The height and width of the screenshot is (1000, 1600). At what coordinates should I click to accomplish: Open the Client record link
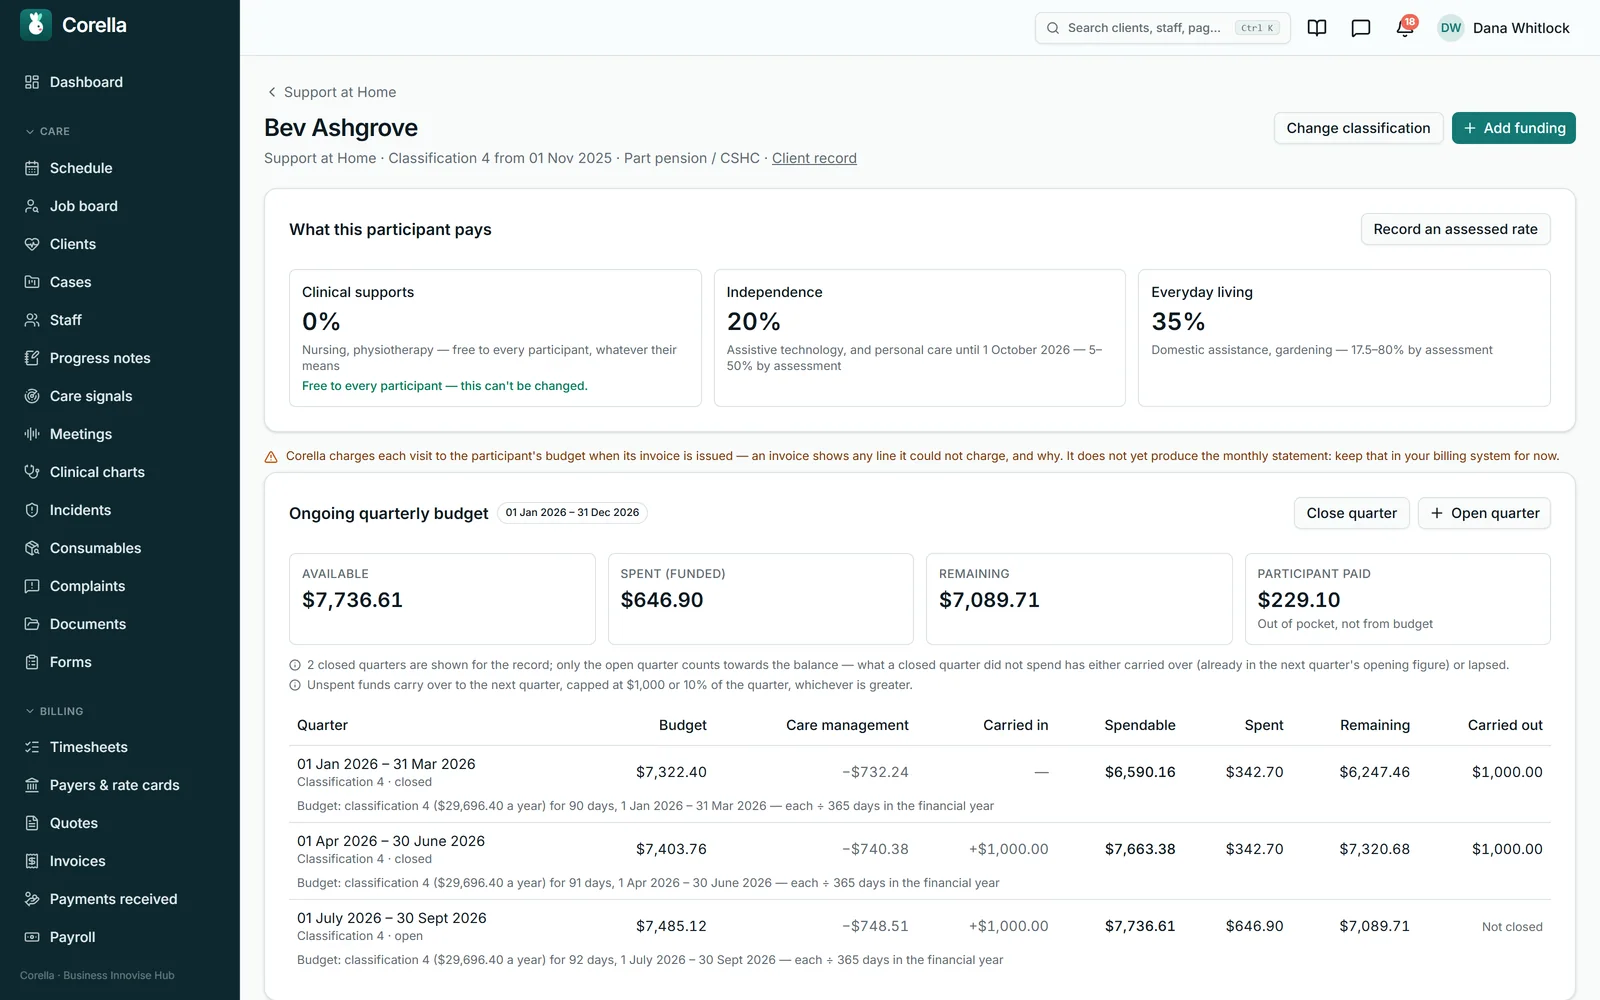[814, 158]
